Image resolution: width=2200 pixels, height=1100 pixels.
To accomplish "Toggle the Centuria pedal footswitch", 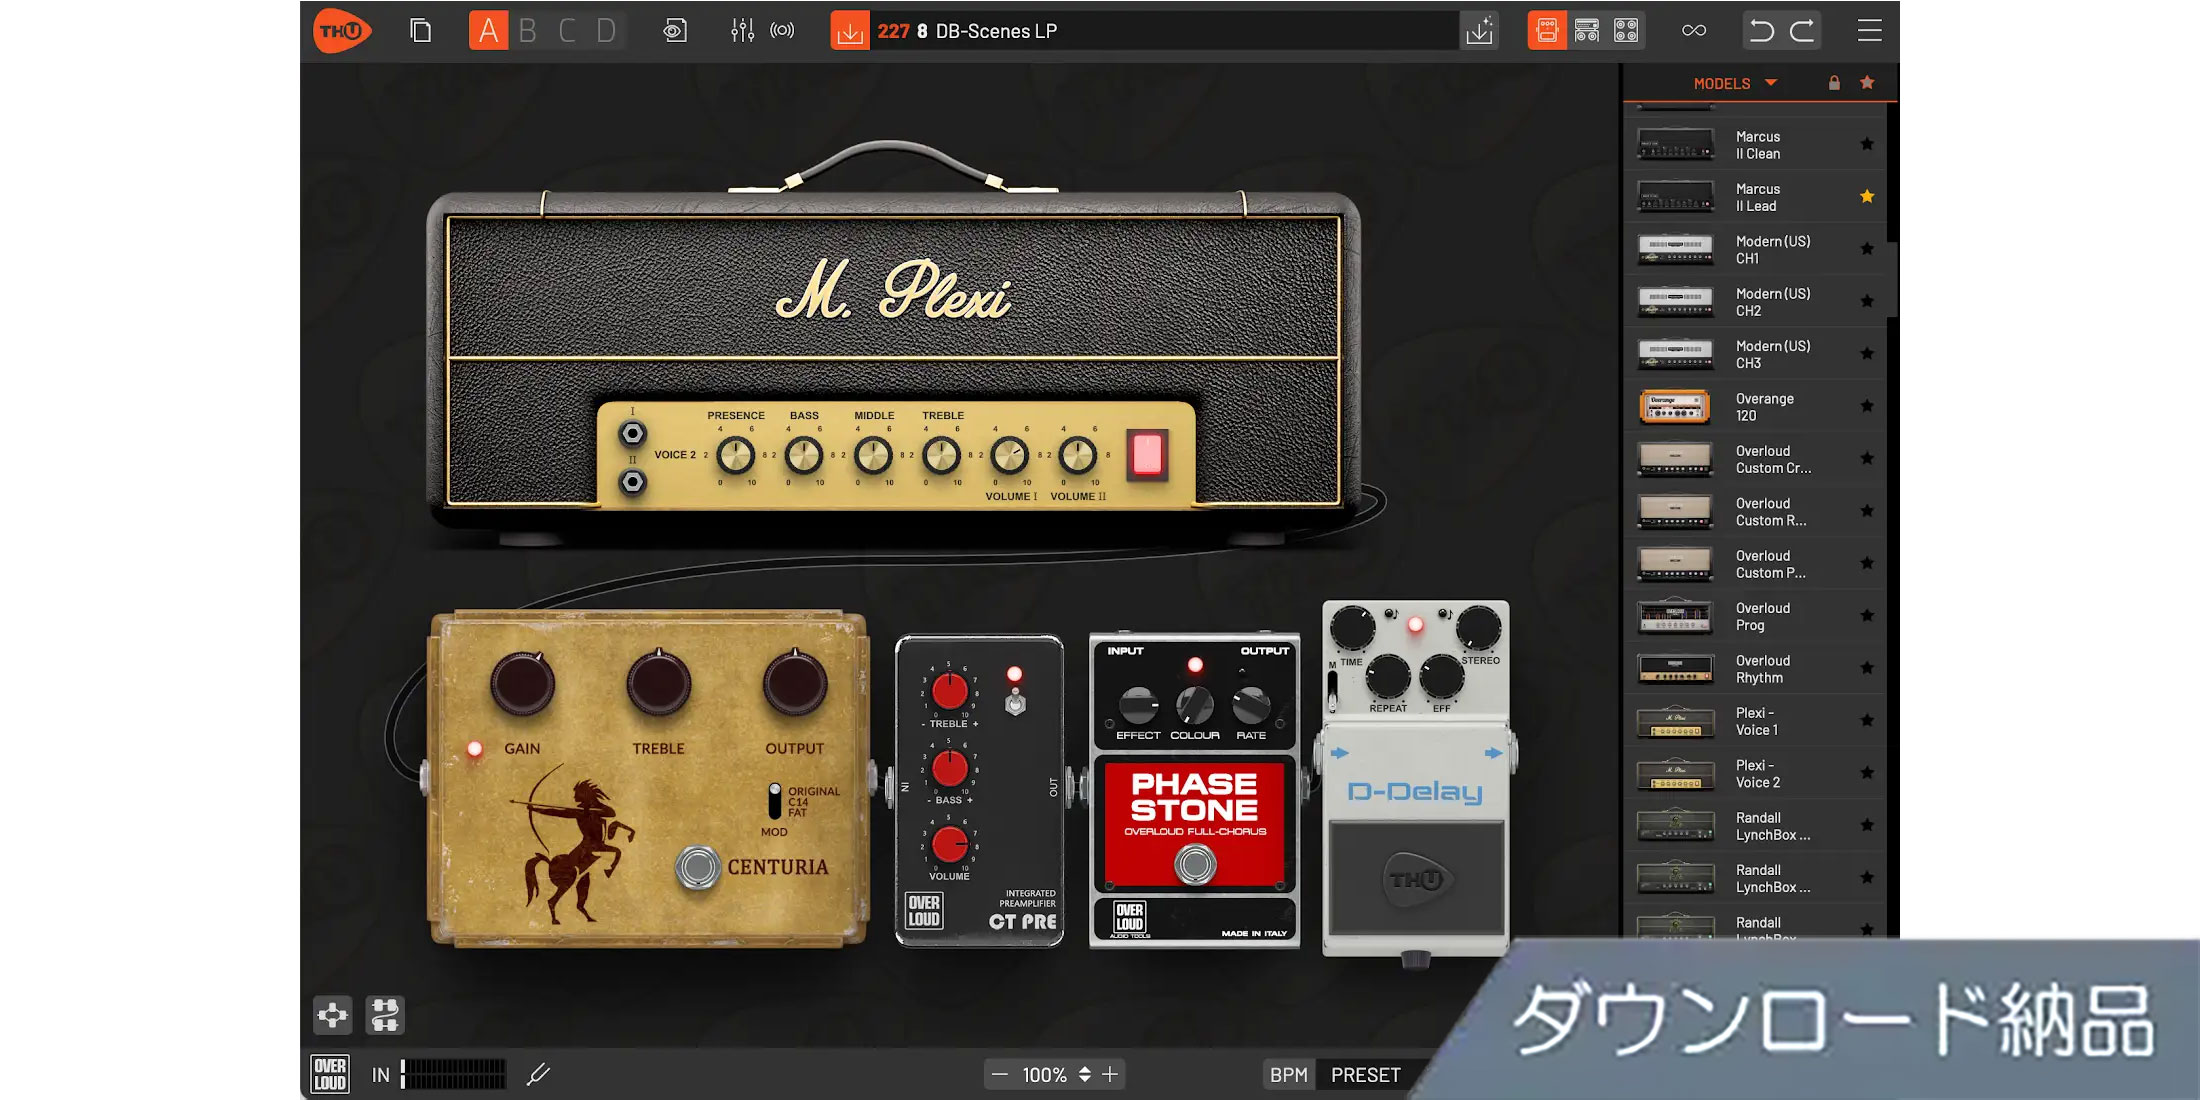I will click(697, 867).
